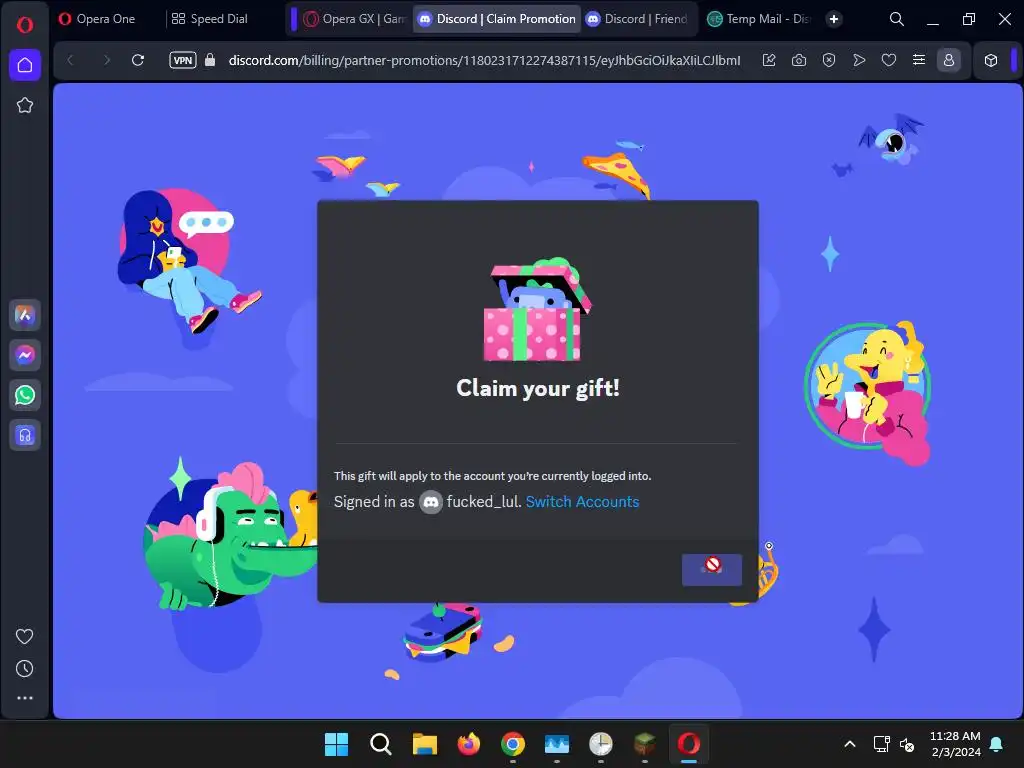Open History clock in sidebar
The width and height of the screenshot is (1024, 768).
pyautogui.click(x=24, y=668)
